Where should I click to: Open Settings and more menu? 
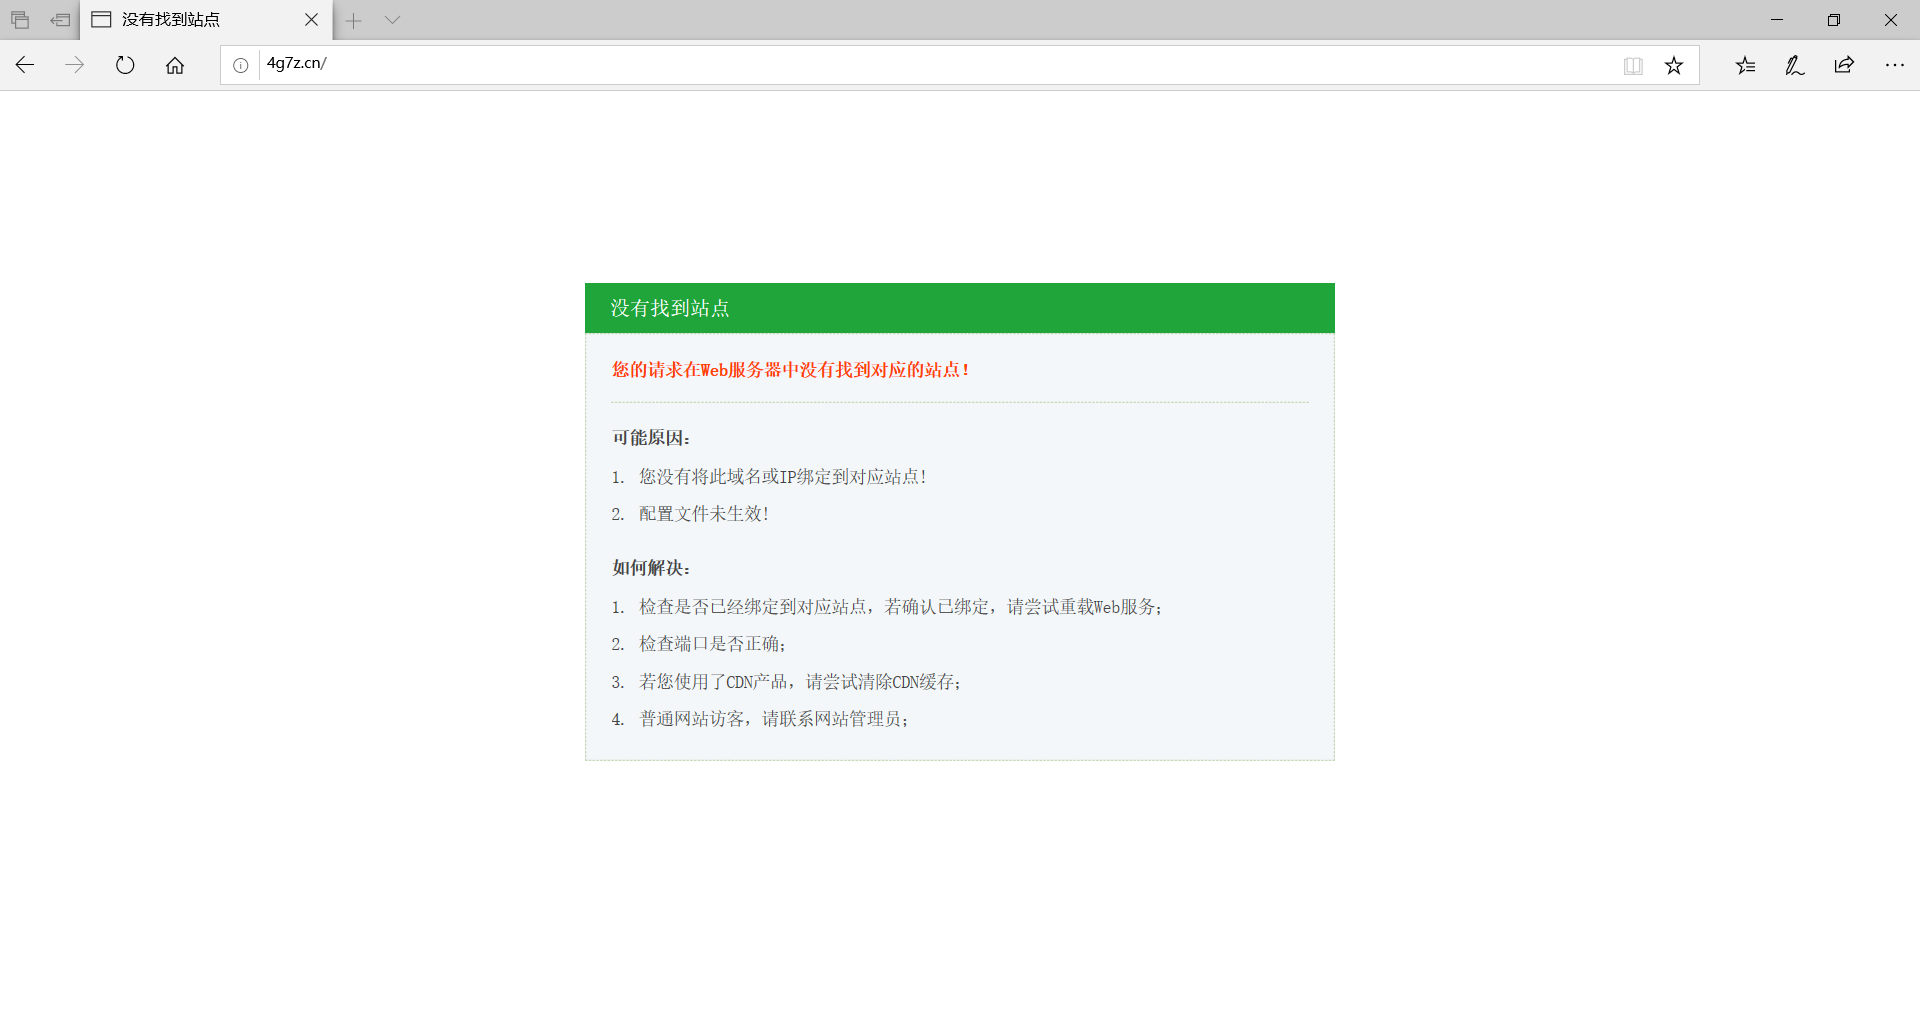click(1895, 66)
